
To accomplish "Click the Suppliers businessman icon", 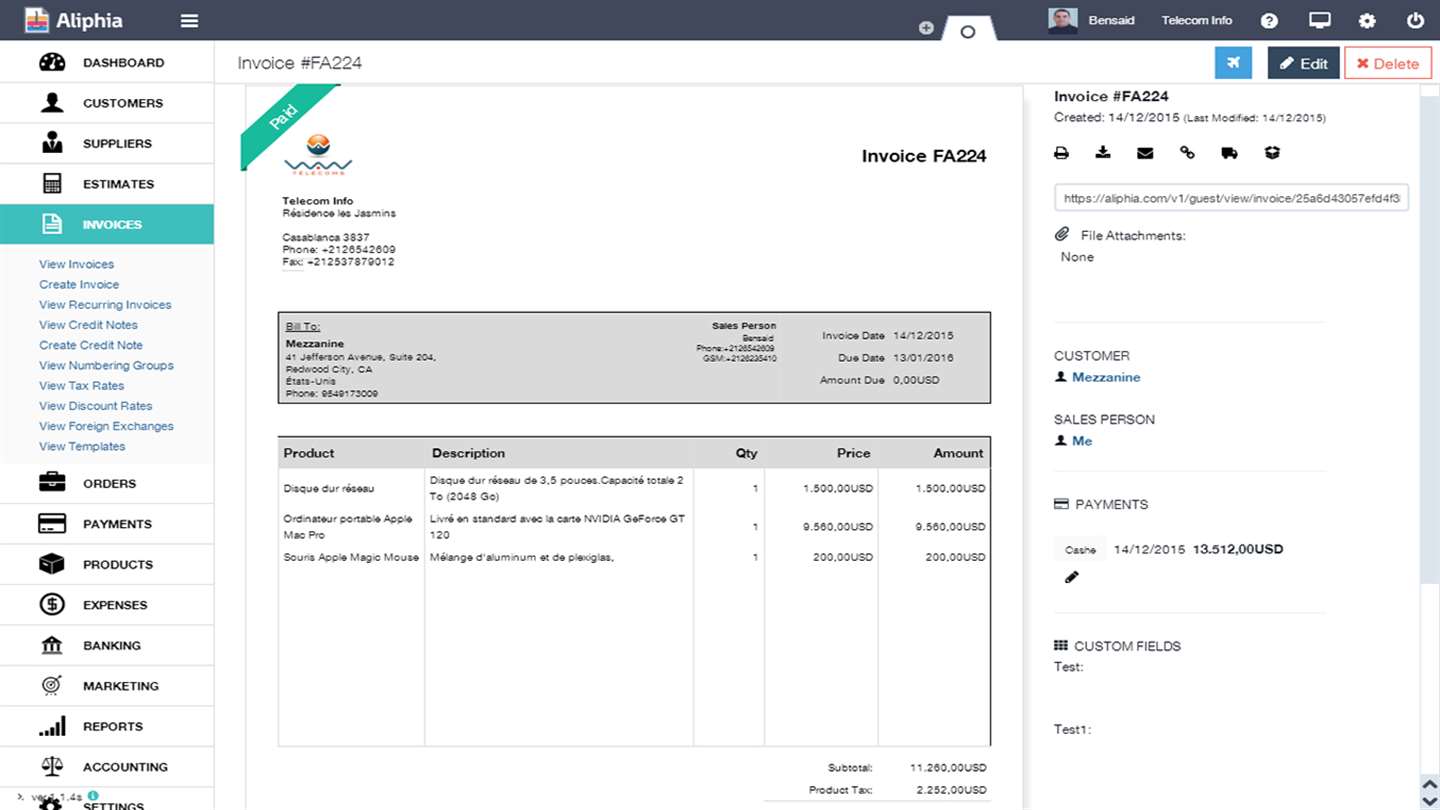I will [52, 143].
